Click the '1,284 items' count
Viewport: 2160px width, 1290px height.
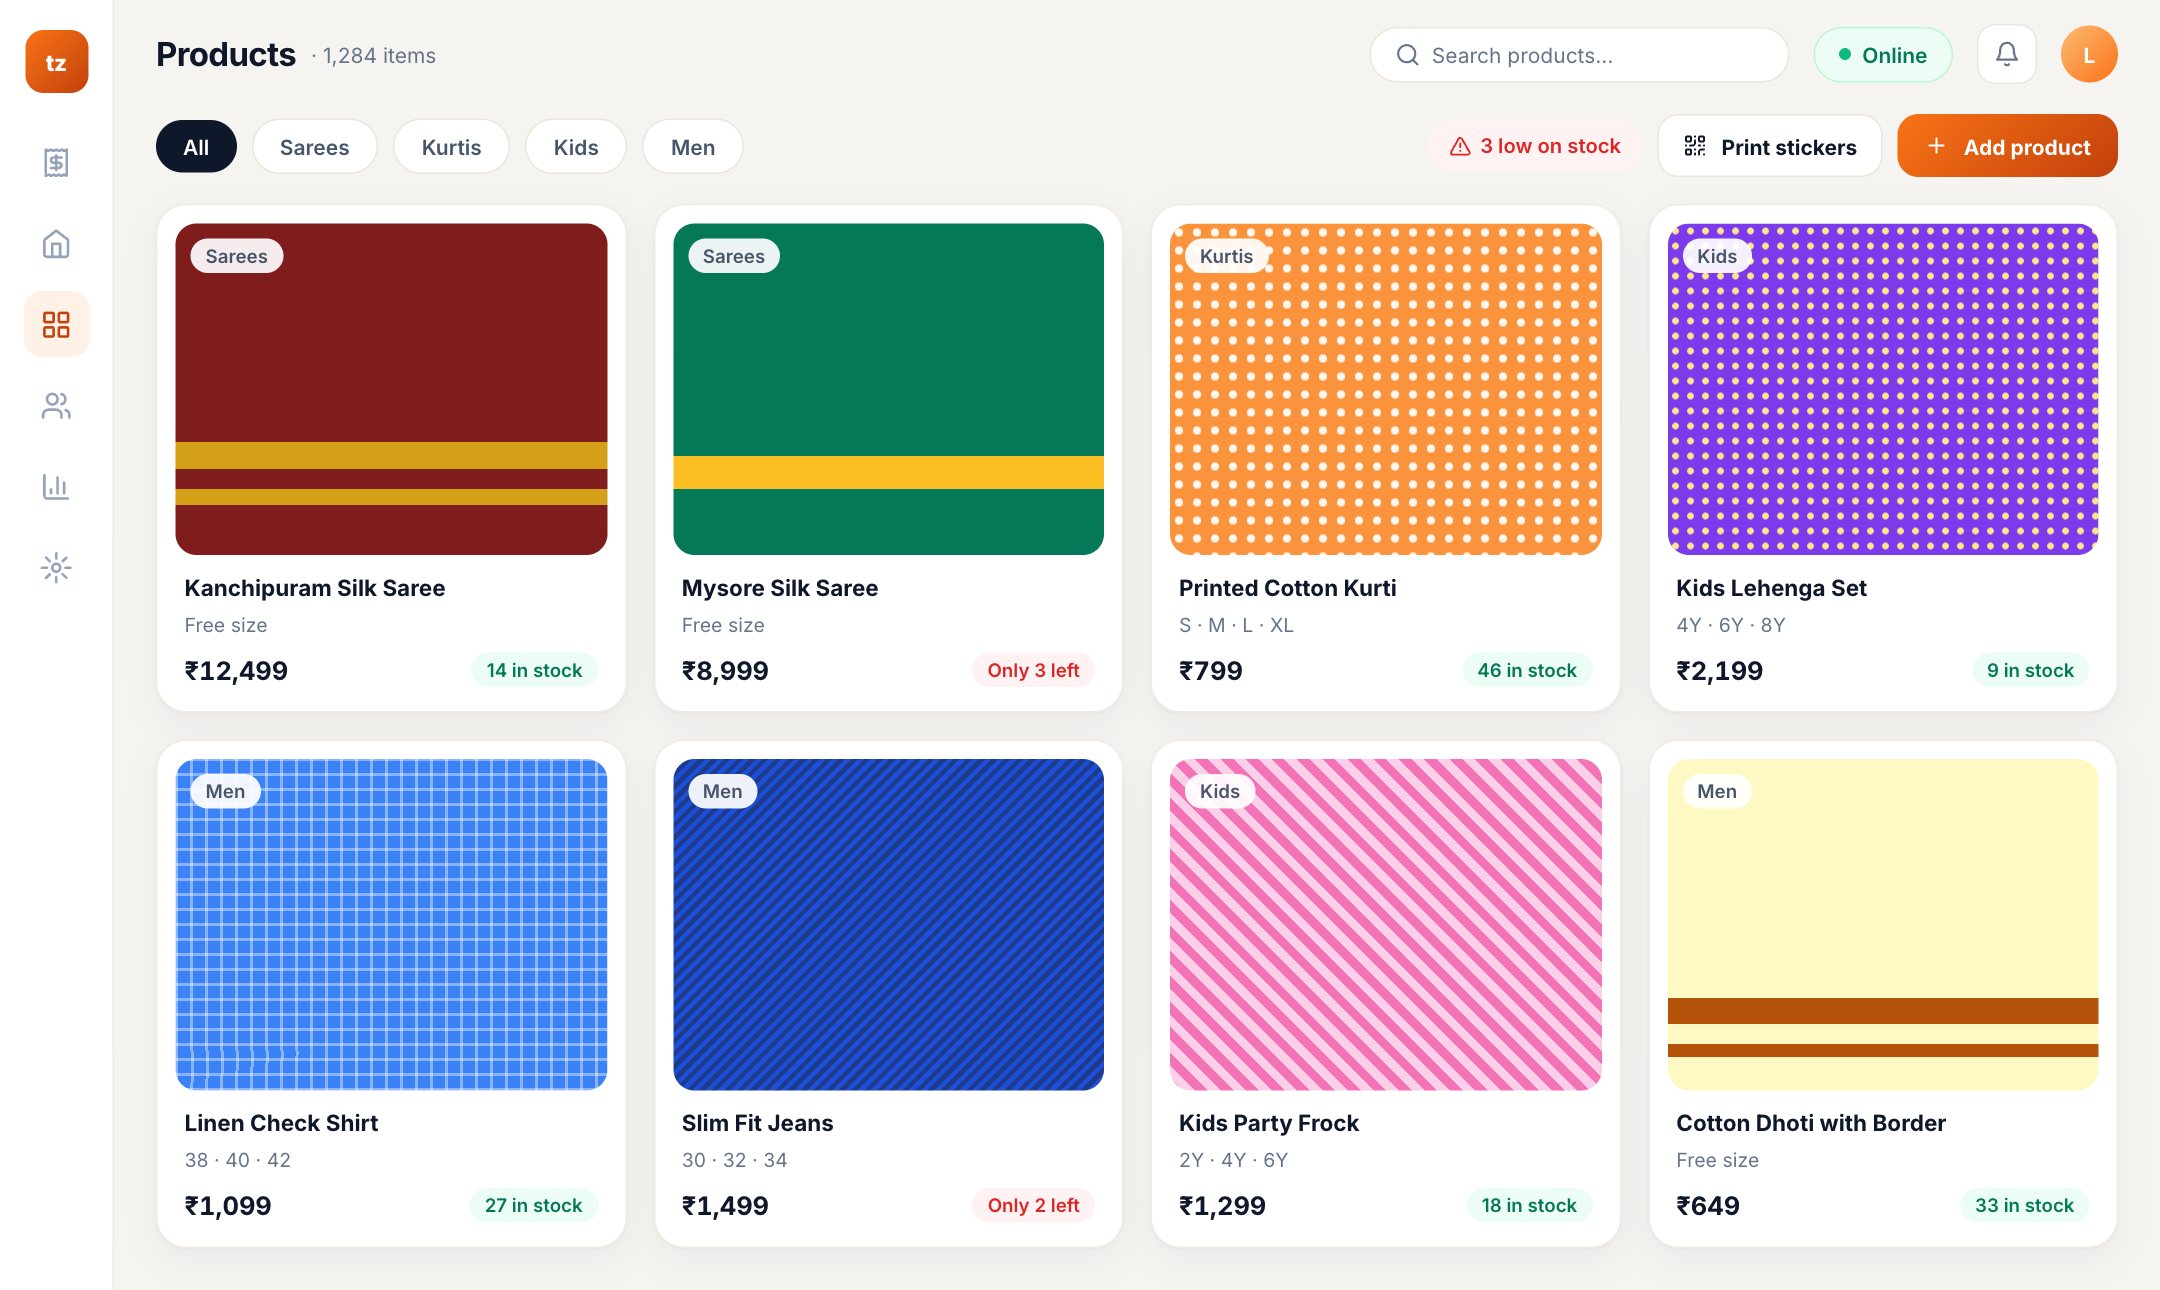(x=379, y=56)
